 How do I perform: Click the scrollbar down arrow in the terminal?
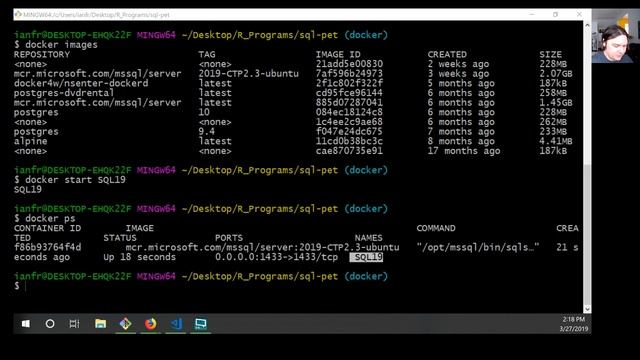[x=587, y=309]
